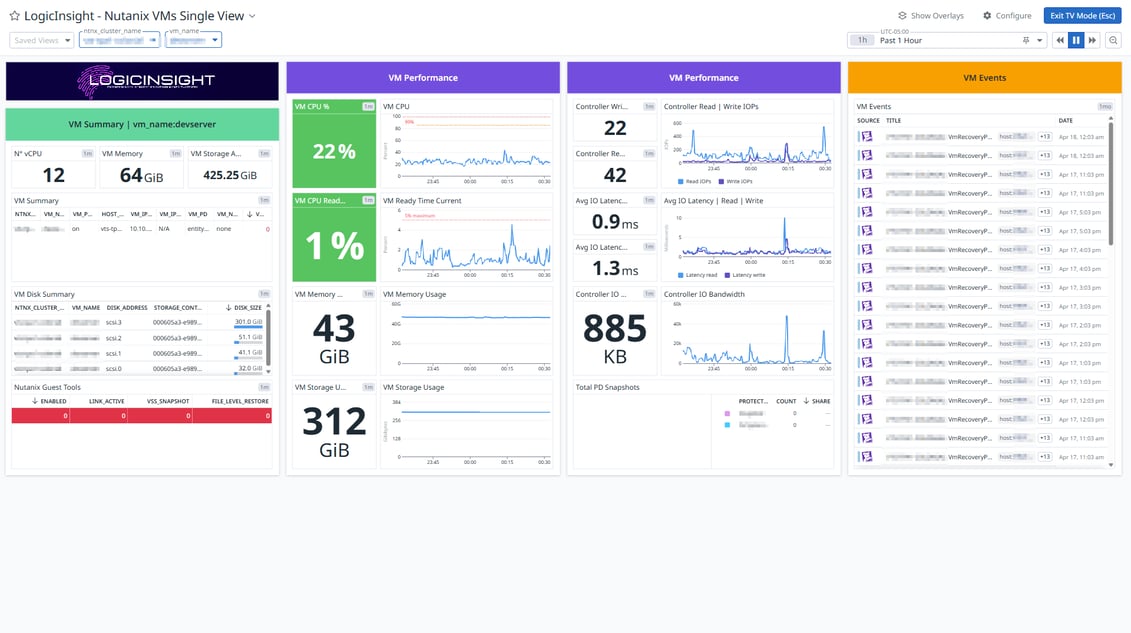
Task: Open the dashboard title dropdown chevron
Action: pos(252,16)
